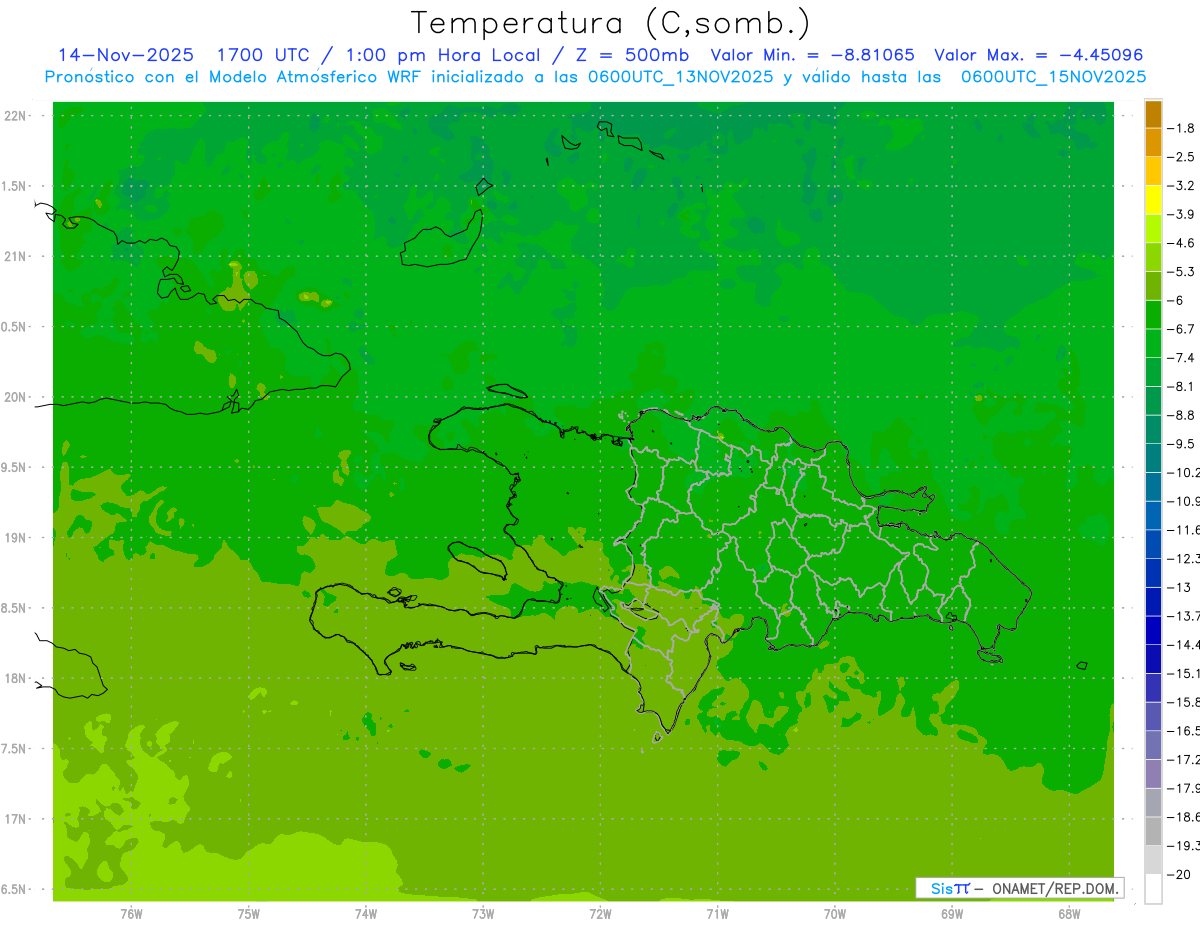Click the yellow swatch between -3.2 and -3.9
The width and height of the screenshot is (1200, 927).
pyautogui.click(x=1153, y=200)
